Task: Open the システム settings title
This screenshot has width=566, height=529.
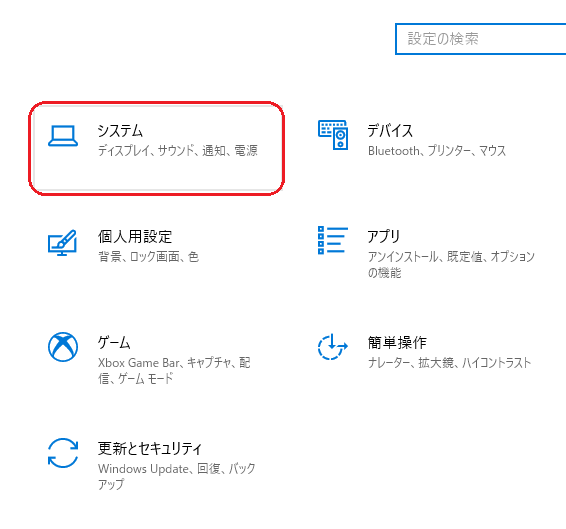Action: pyautogui.click(x=120, y=131)
